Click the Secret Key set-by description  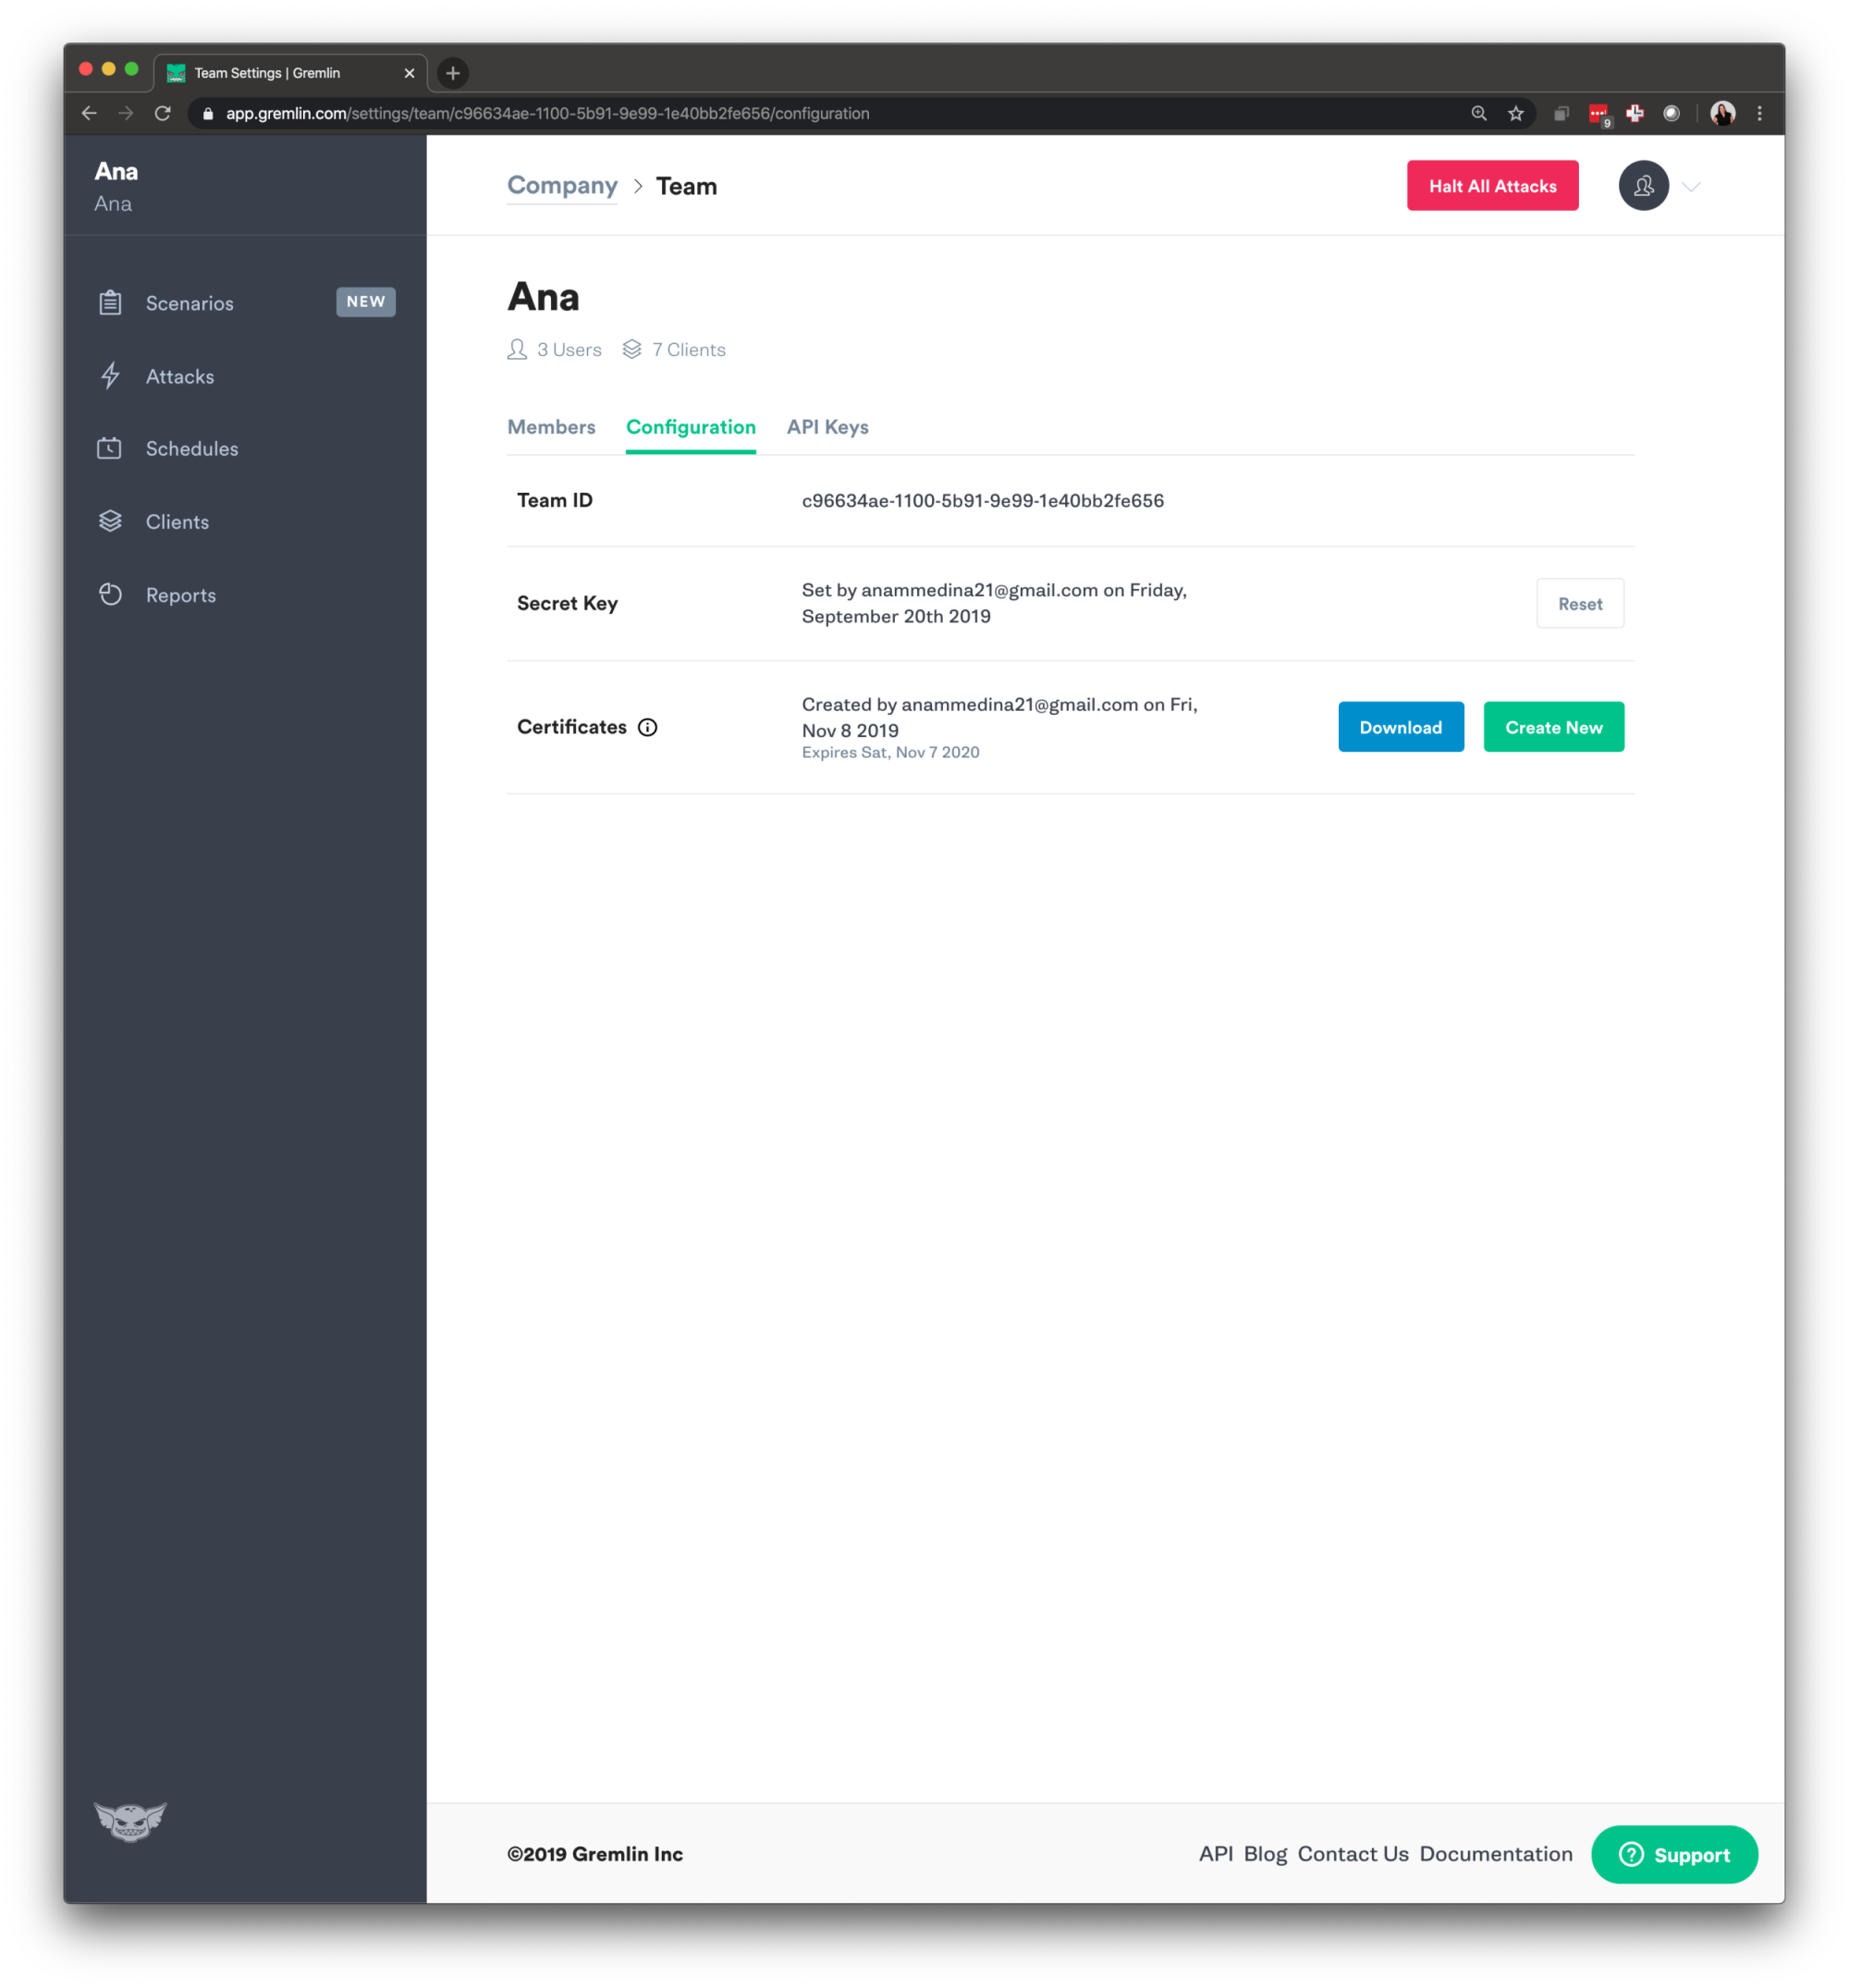994,603
